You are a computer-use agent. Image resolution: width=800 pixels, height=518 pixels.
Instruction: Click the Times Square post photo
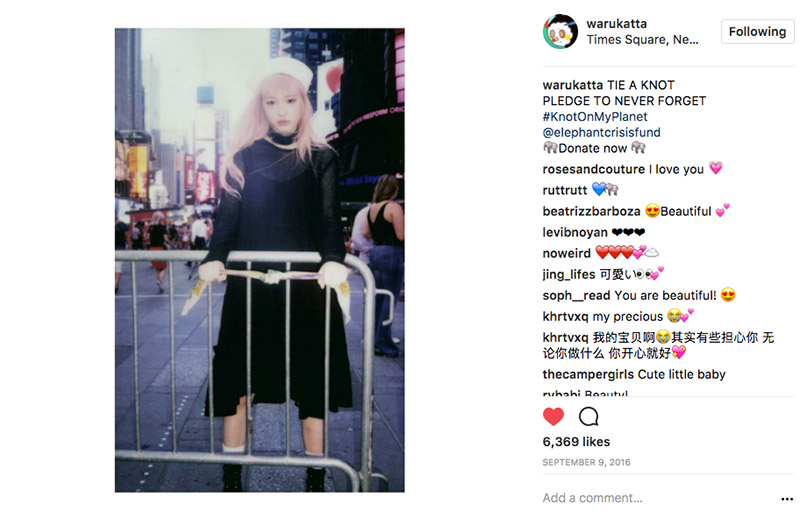pos(260,260)
